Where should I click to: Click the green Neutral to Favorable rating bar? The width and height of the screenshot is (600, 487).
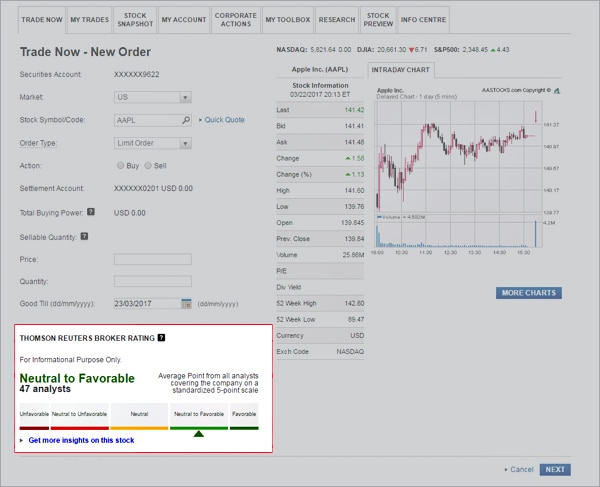tap(199, 428)
